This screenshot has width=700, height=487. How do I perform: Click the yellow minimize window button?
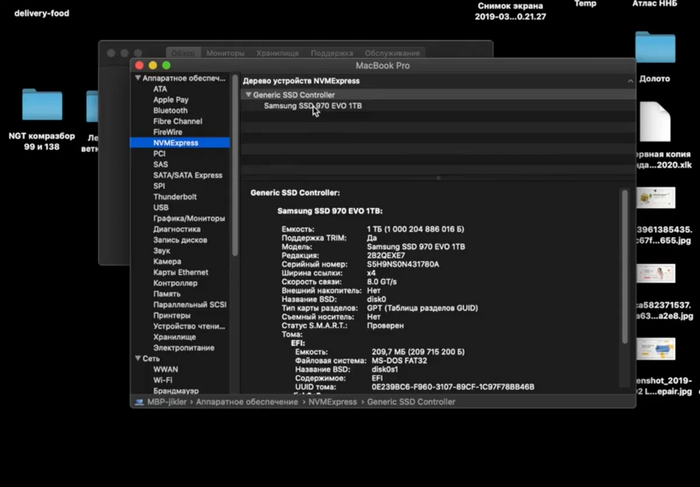pyautogui.click(x=153, y=65)
